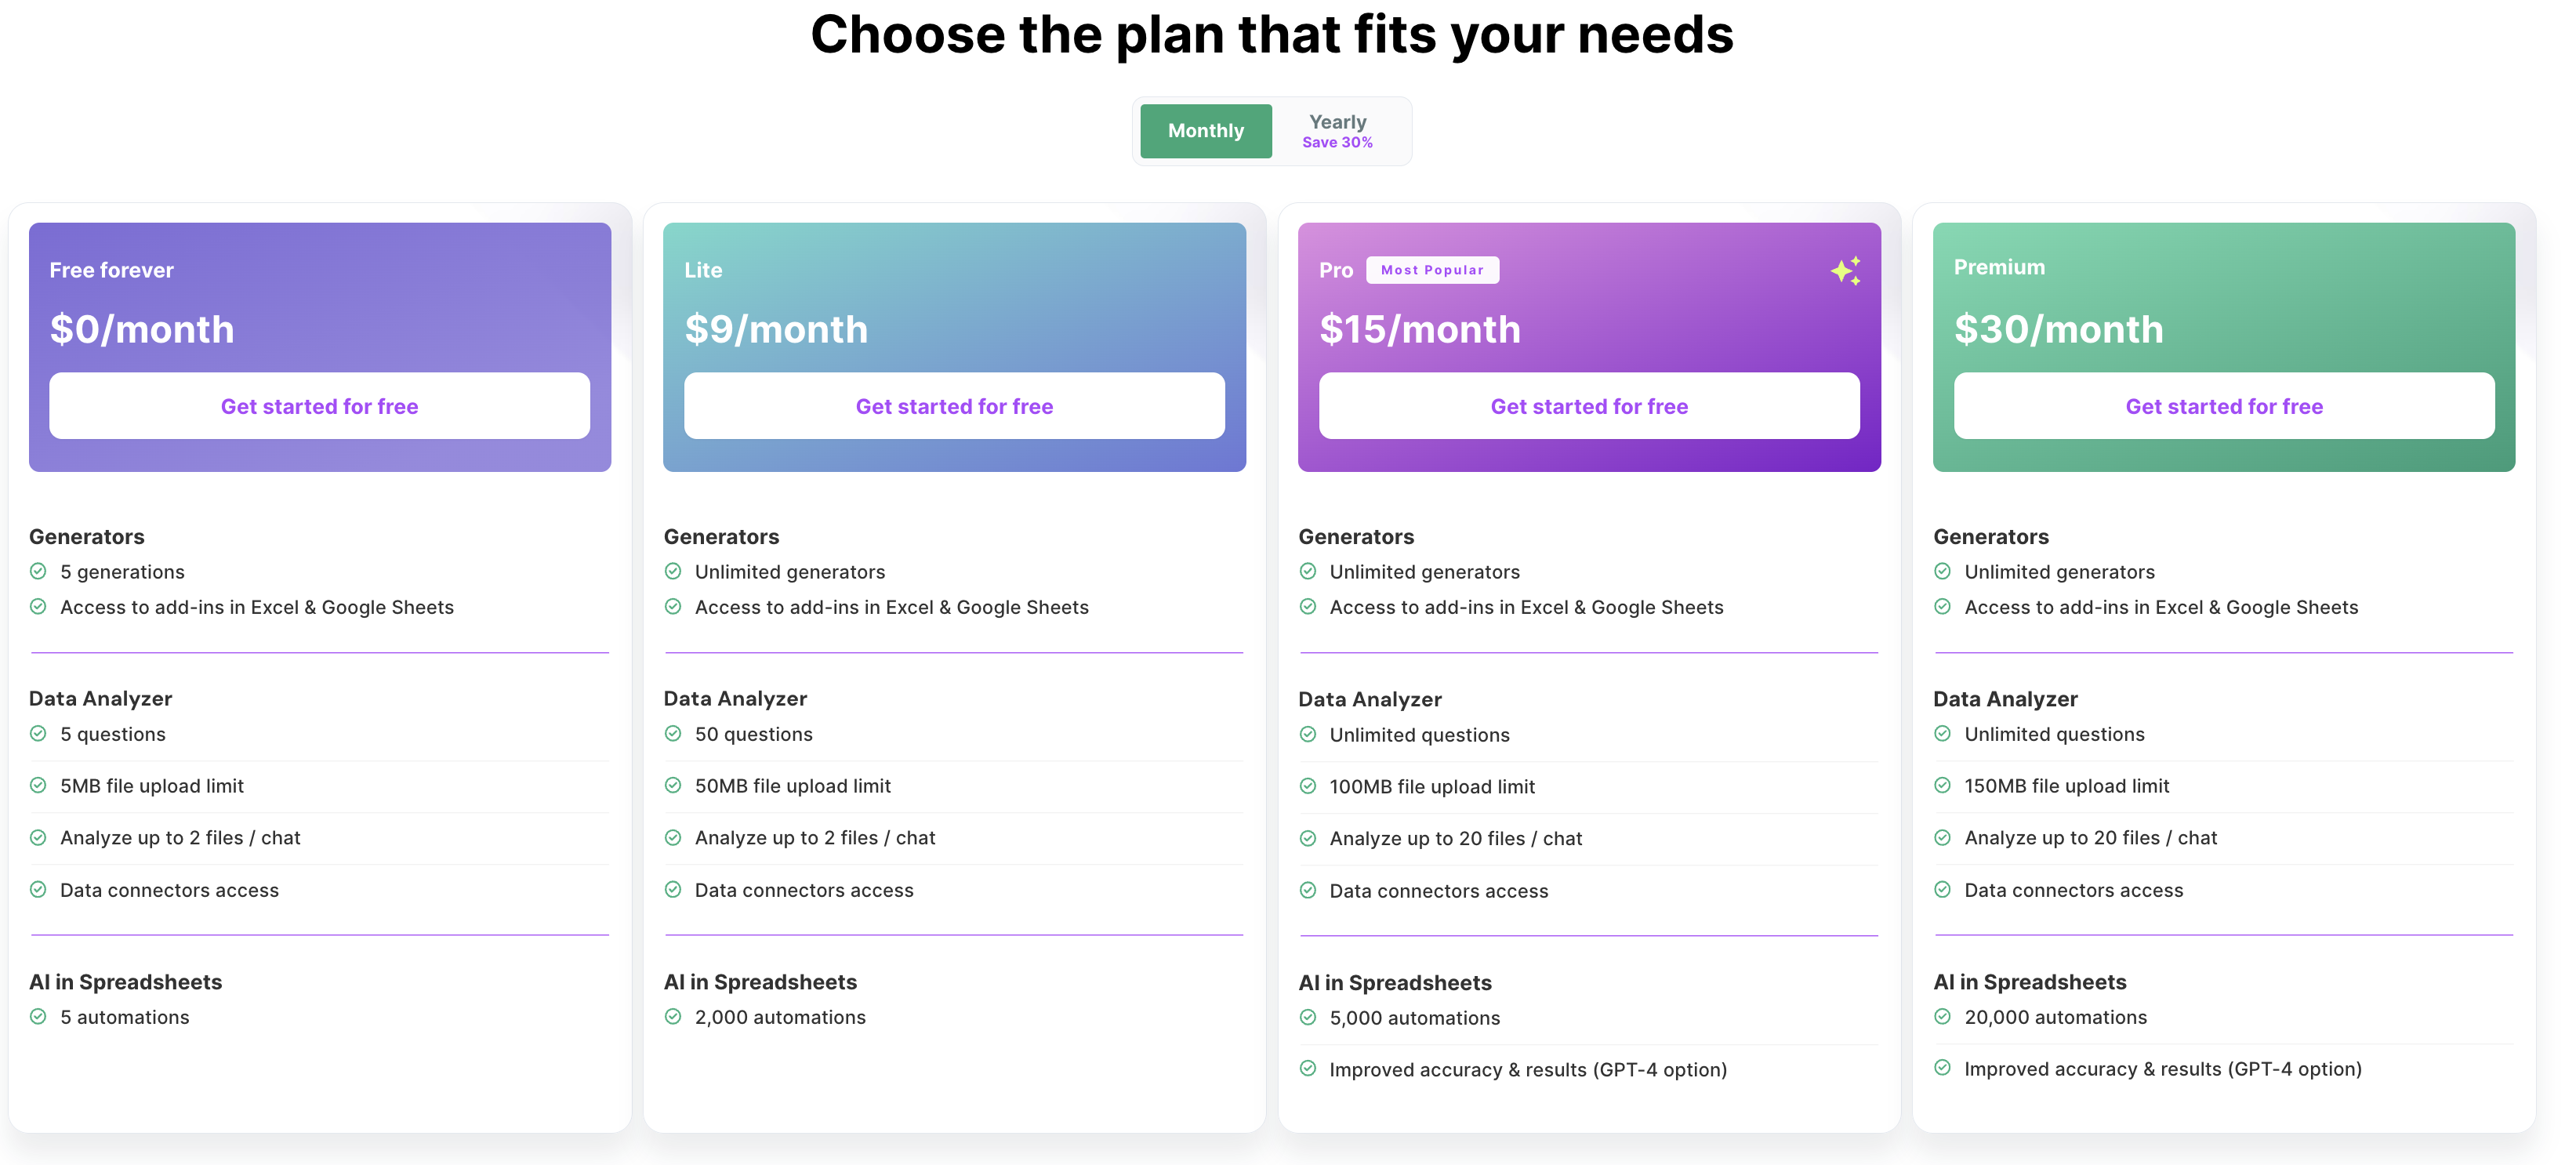Click the Premium "$30/month" price text
The image size is (2576, 1165).
[2058, 329]
